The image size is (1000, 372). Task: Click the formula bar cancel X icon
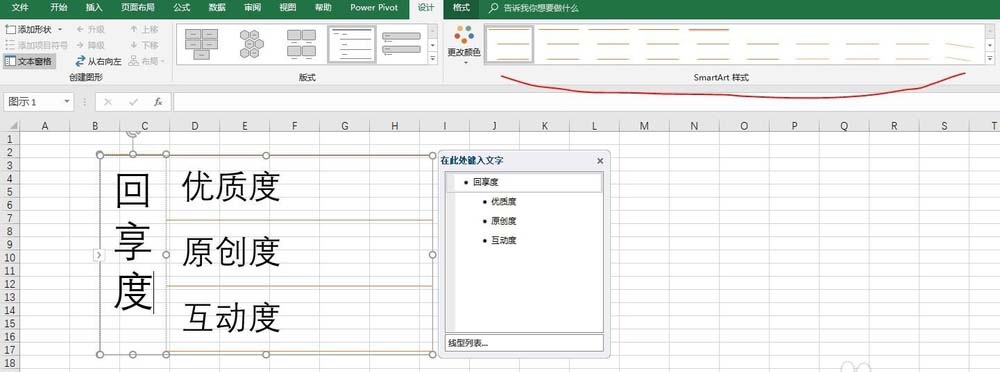[108, 102]
